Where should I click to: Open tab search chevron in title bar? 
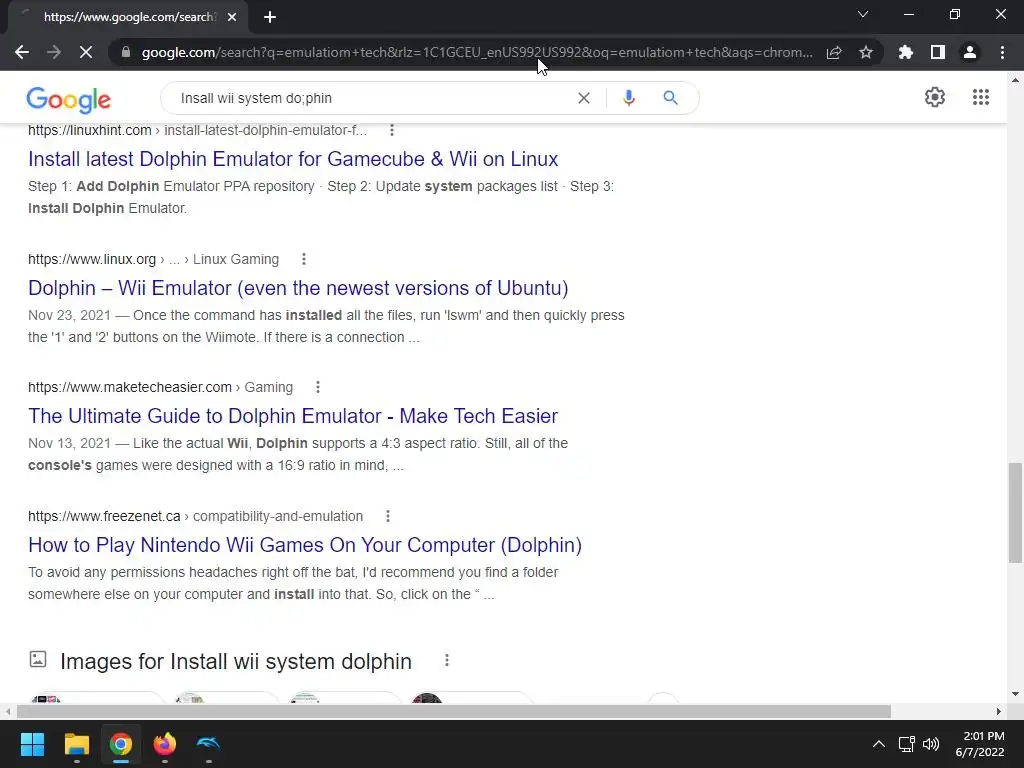(863, 14)
